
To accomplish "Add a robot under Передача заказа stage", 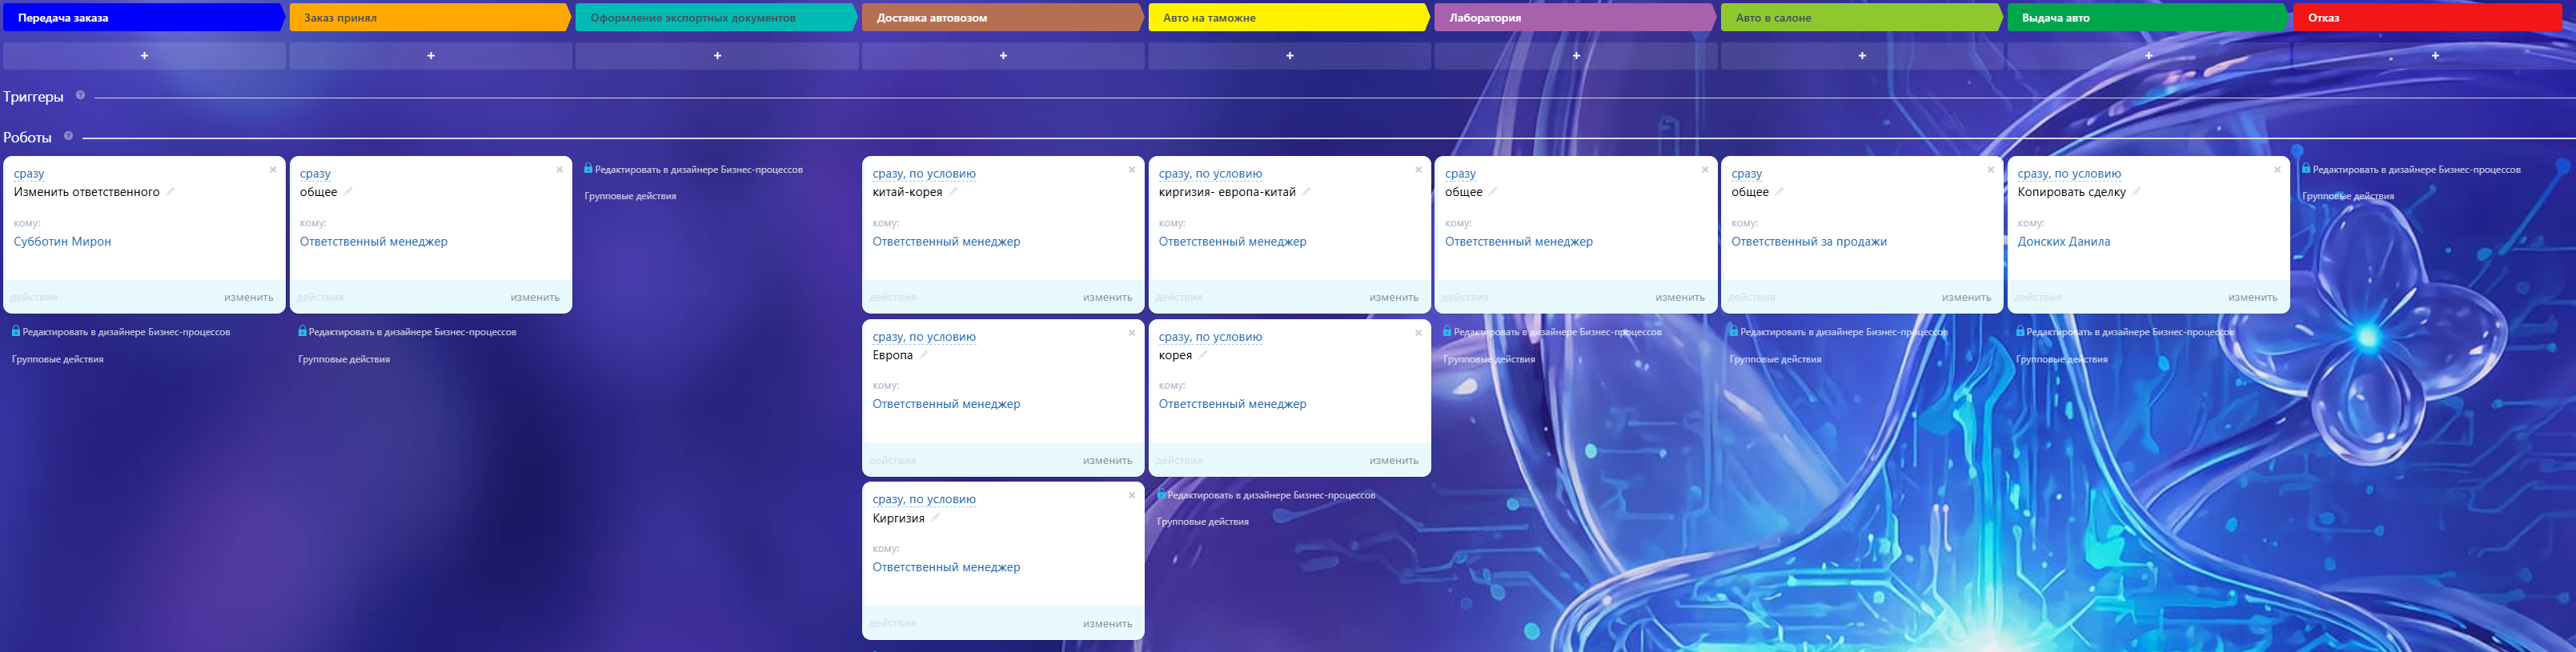I will tap(144, 56).
